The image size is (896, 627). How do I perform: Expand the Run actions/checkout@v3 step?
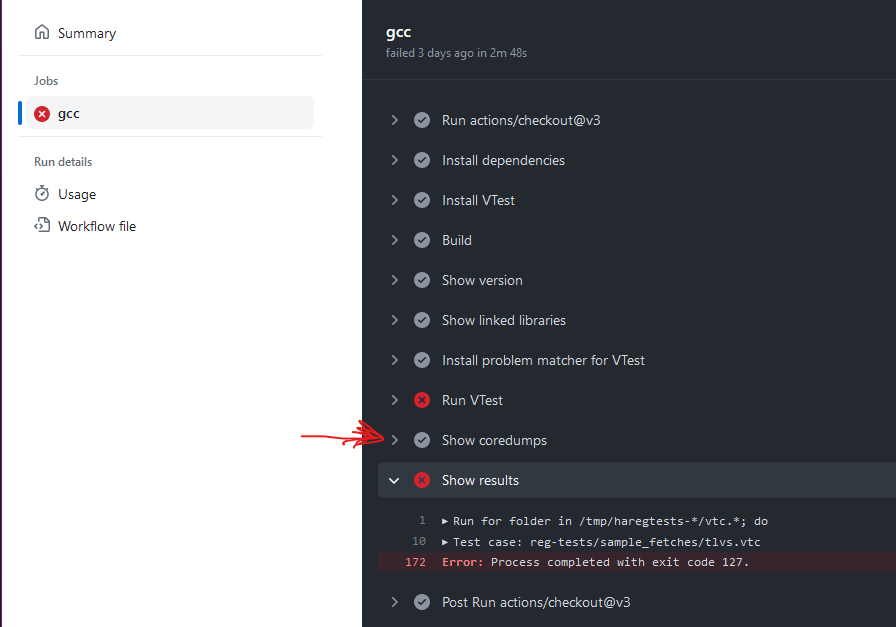(394, 120)
